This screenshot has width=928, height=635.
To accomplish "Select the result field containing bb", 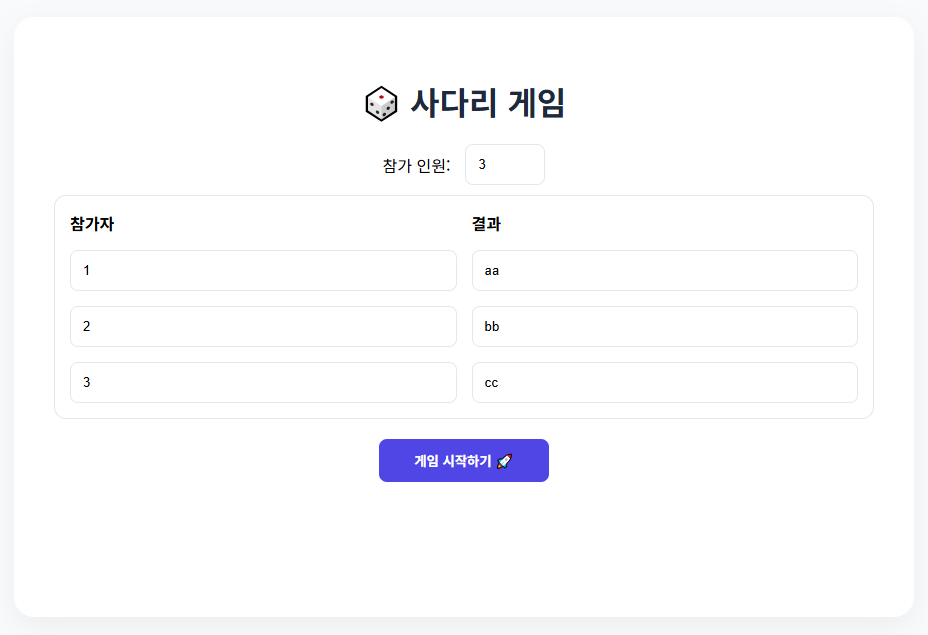I will pyautogui.click(x=664, y=326).
